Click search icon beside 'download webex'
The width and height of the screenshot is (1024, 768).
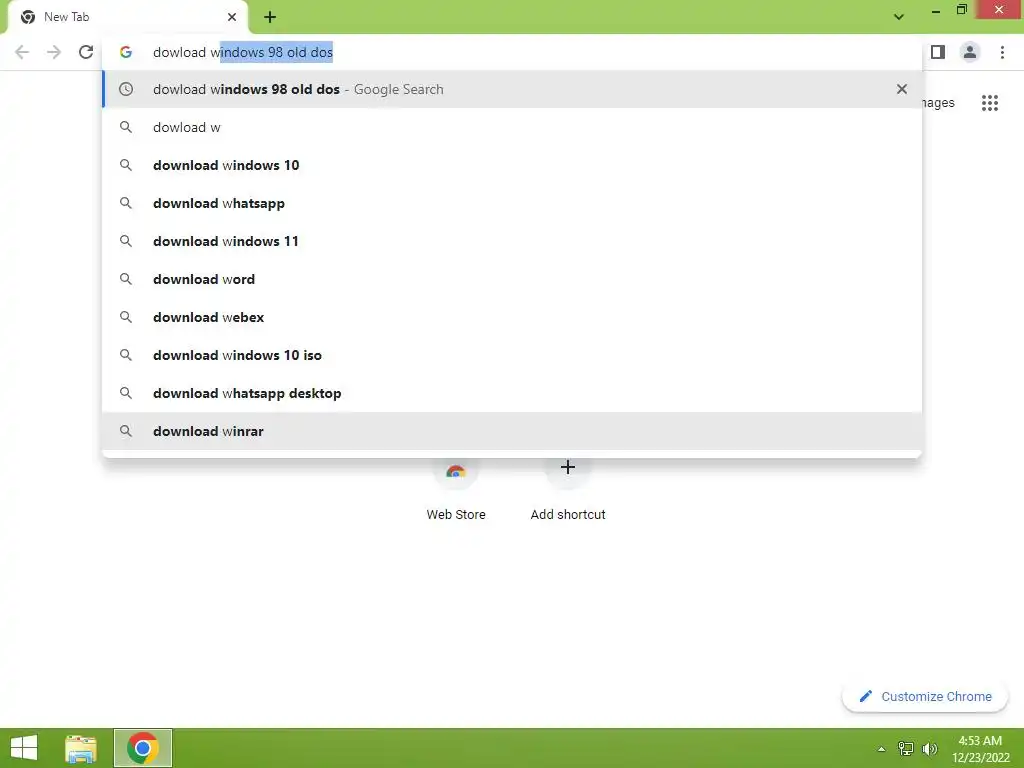click(x=126, y=317)
